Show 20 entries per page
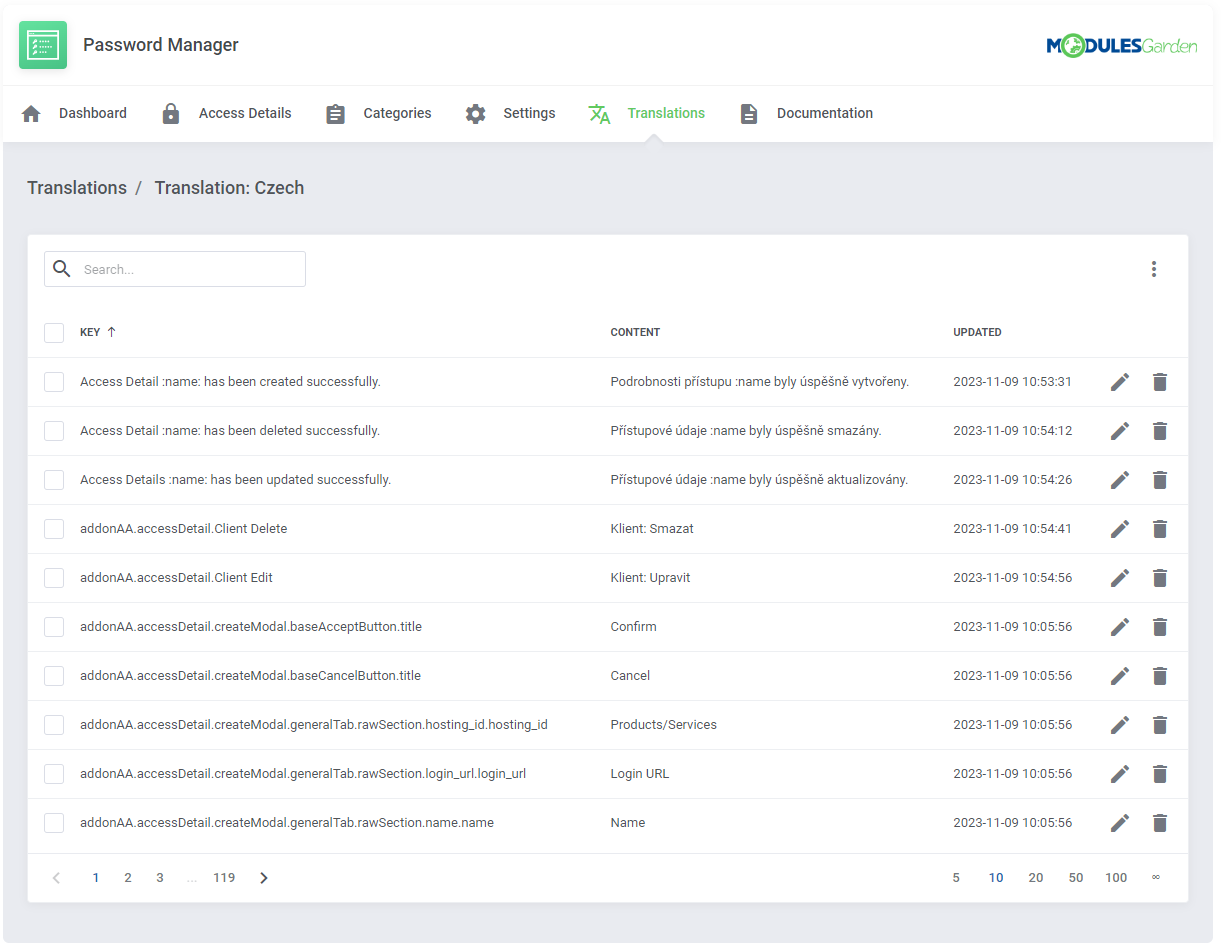The width and height of the screenshot is (1221, 946). click(1036, 878)
